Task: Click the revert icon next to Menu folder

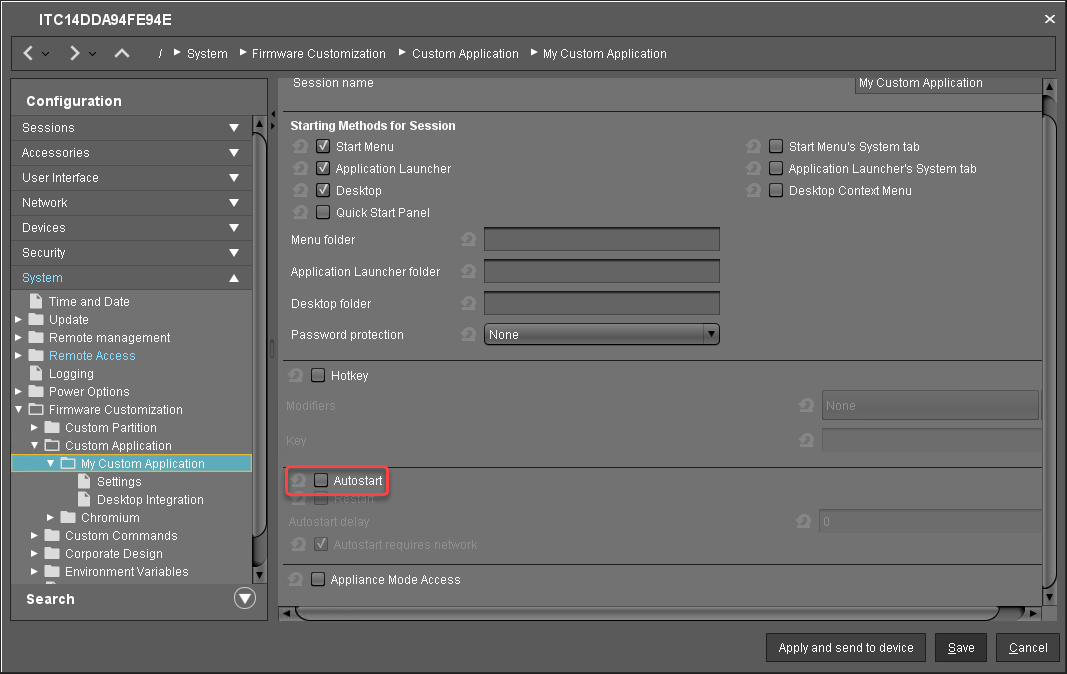Action: [x=468, y=240]
